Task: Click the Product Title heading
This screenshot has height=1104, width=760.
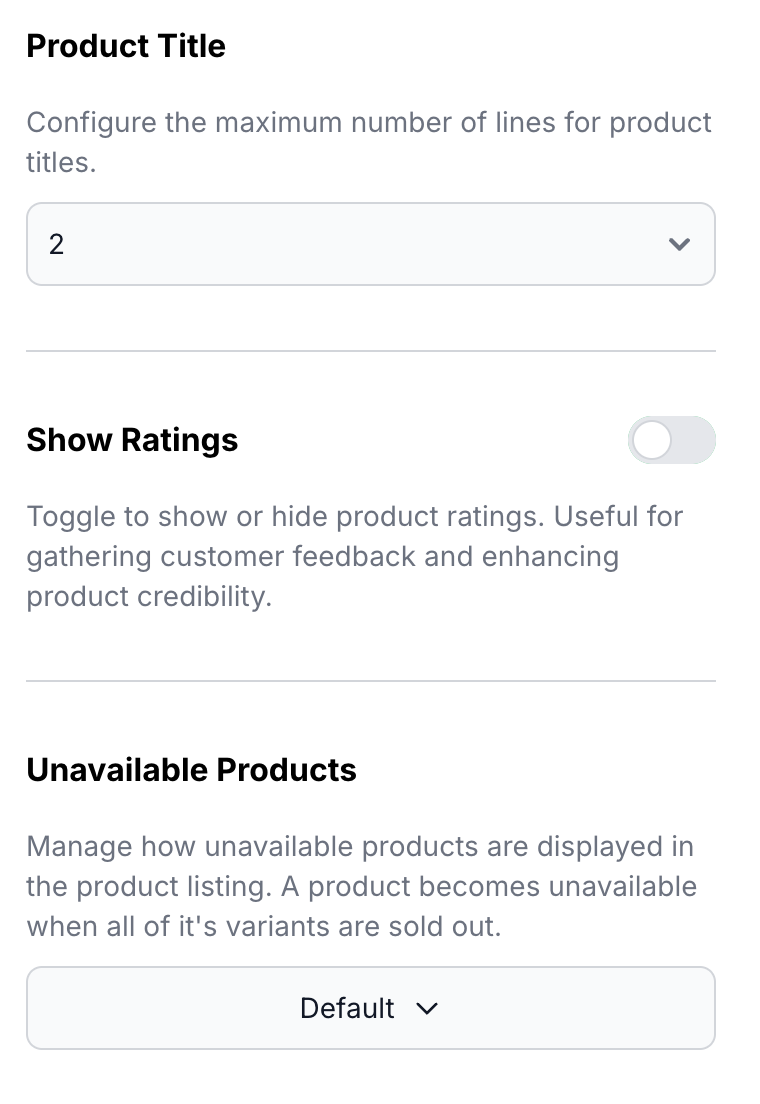Action: [126, 46]
